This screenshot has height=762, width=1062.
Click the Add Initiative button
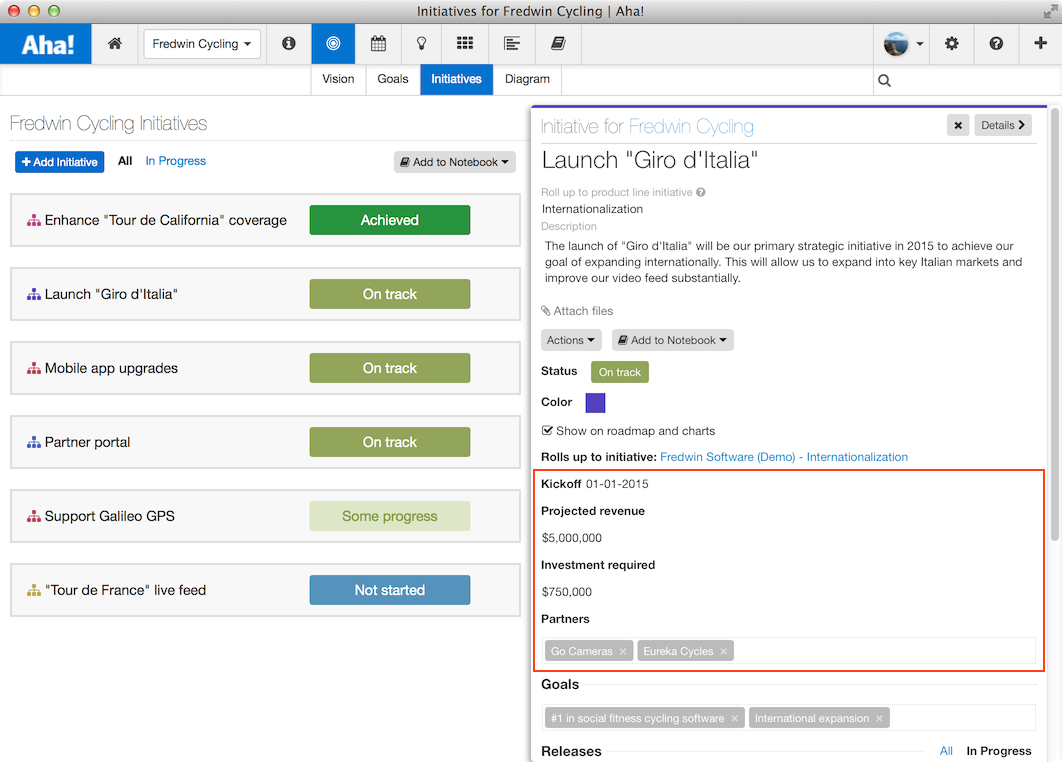click(x=60, y=162)
